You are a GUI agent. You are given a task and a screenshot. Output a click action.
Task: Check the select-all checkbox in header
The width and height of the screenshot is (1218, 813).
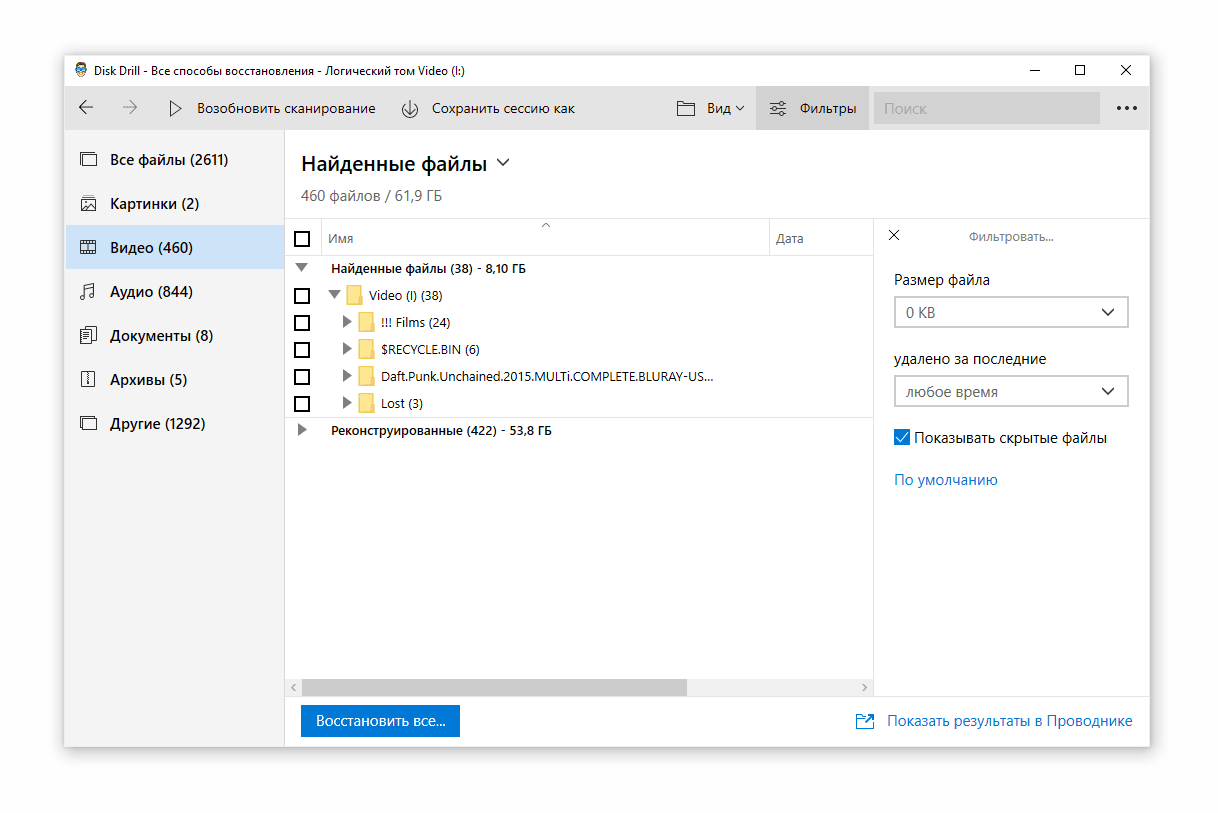(x=302, y=239)
